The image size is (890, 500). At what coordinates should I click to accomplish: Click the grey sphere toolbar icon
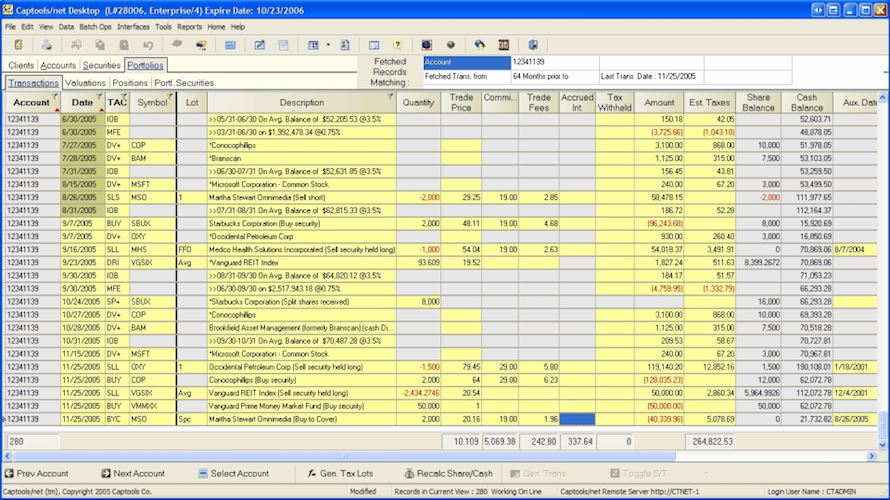(x=451, y=45)
